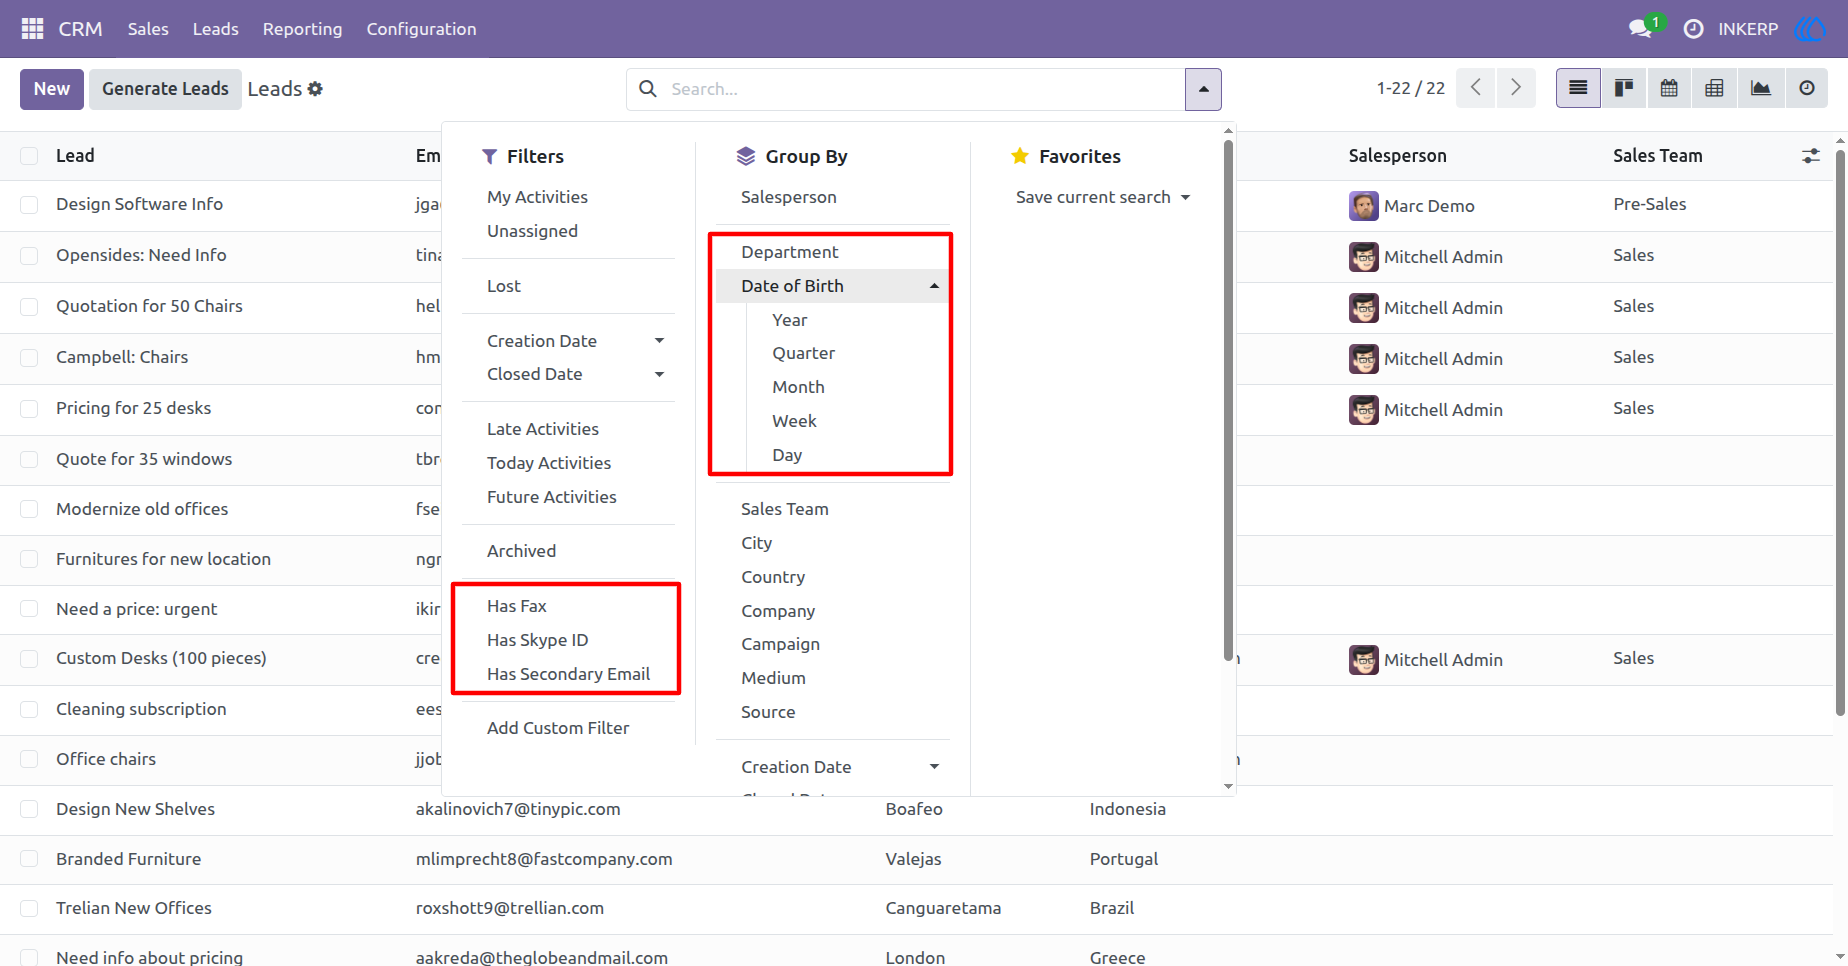Screen dimensions: 1848x966
Task: Toggle select-all leads checkbox
Action: click(29, 156)
